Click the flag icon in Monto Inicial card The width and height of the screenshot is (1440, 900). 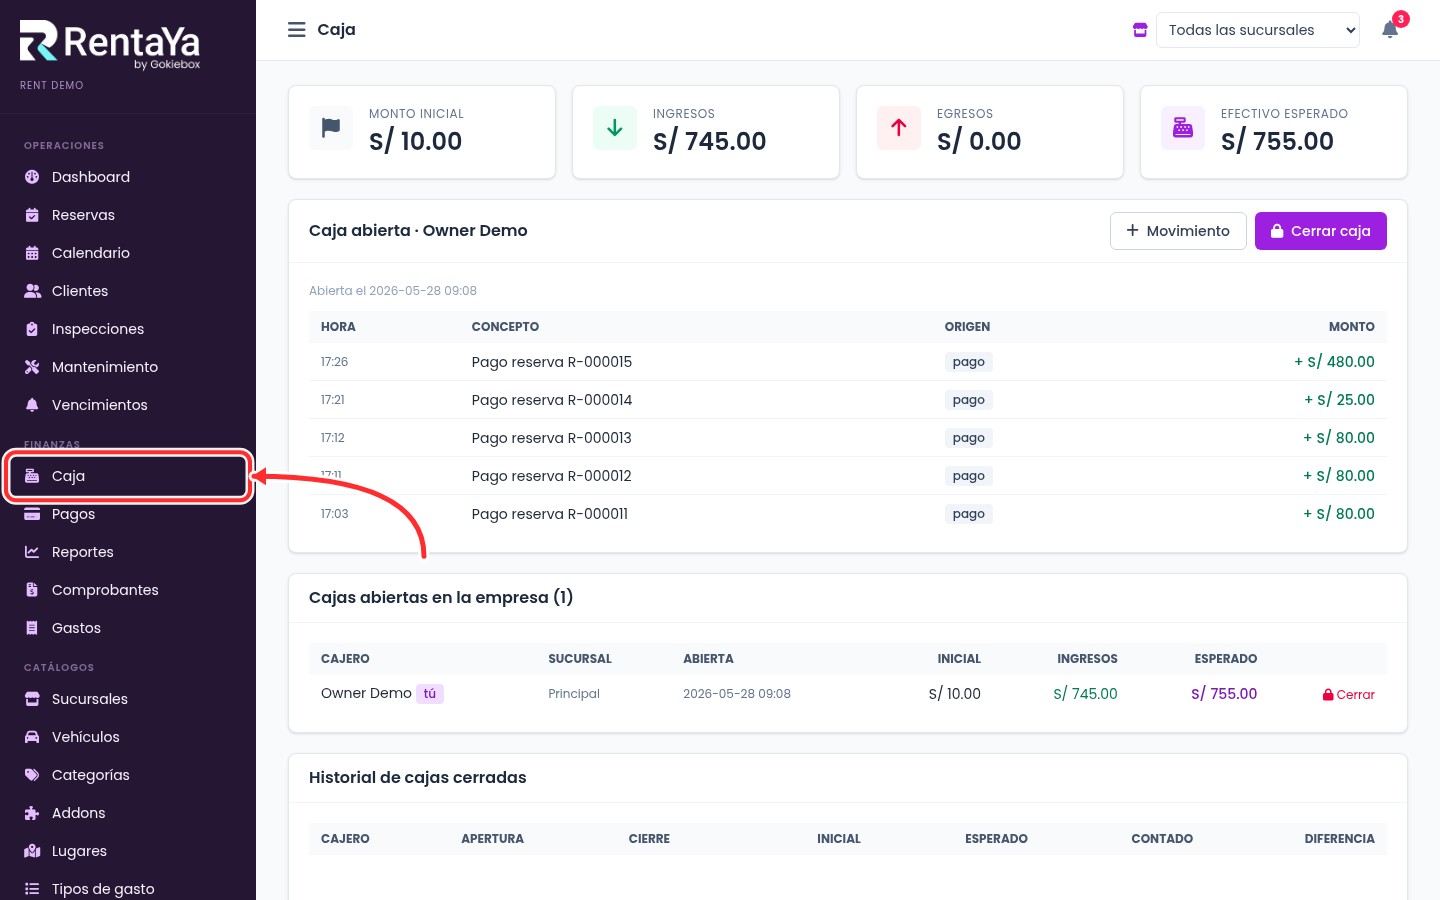331,128
